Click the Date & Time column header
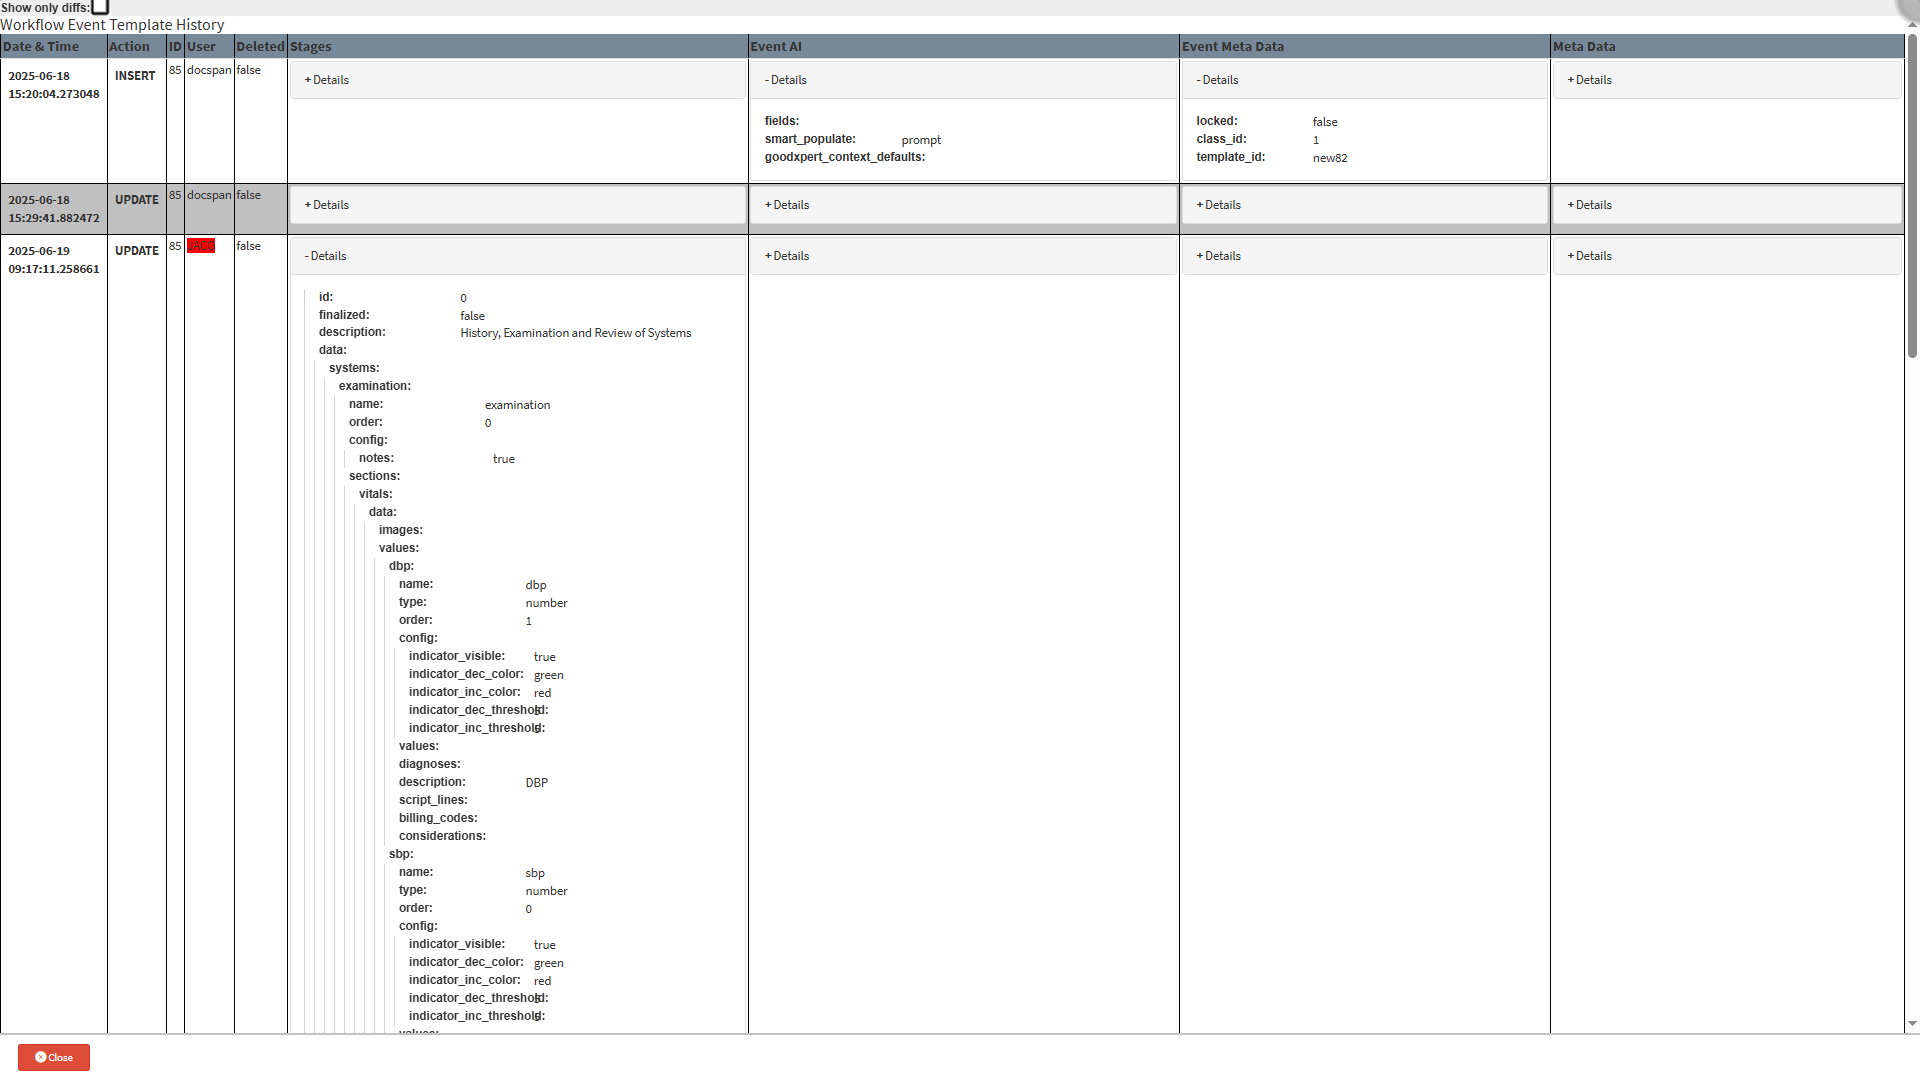 click(x=41, y=46)
